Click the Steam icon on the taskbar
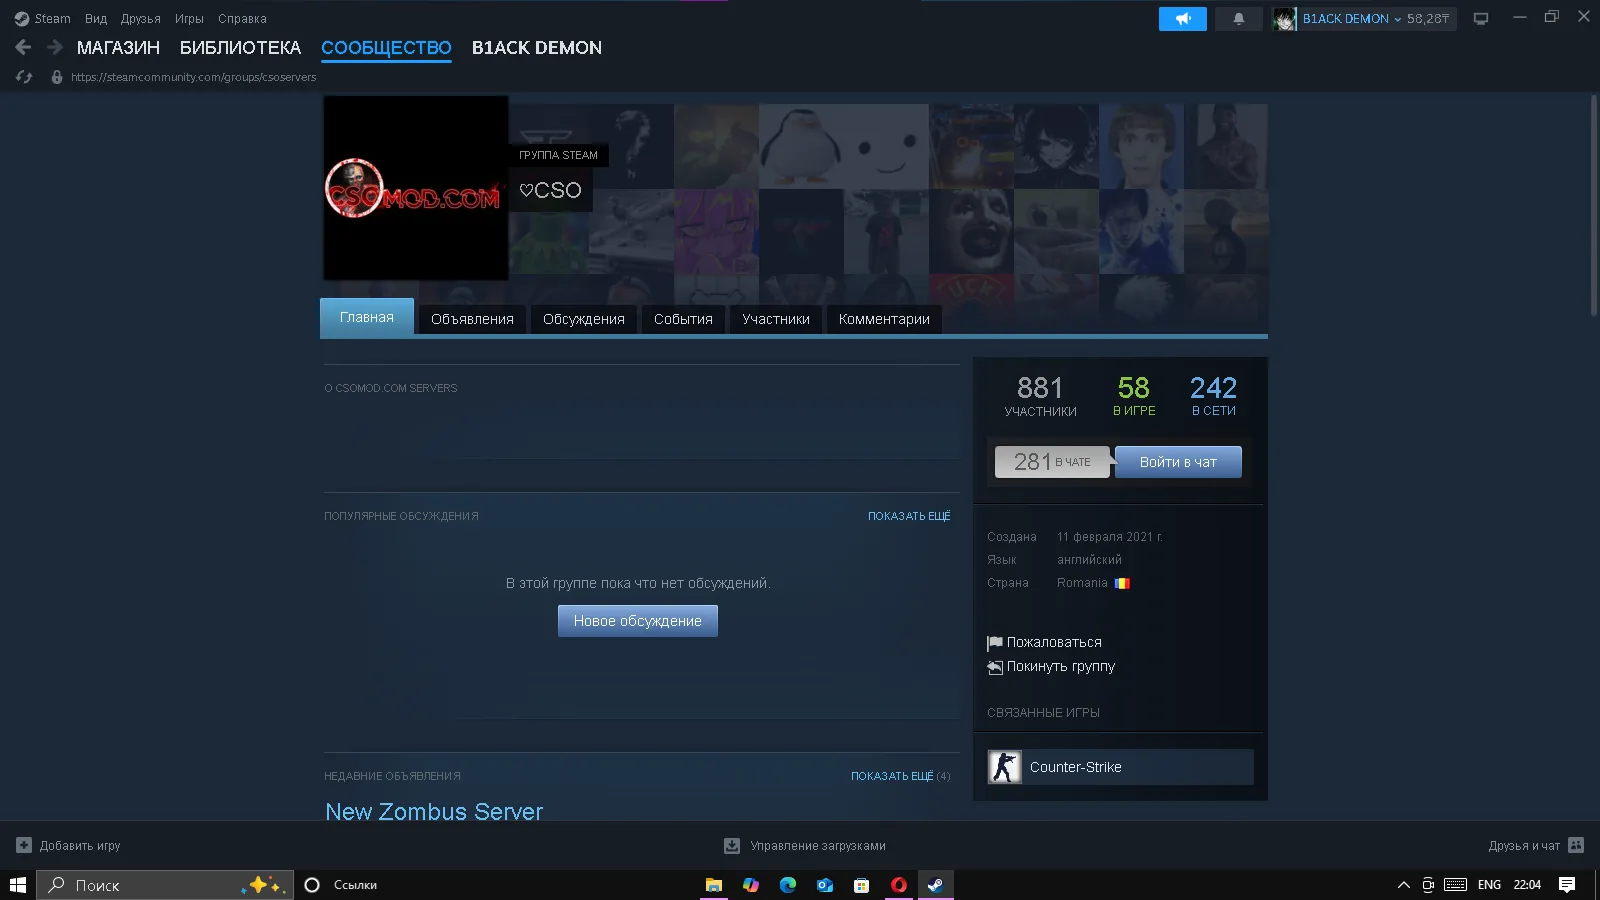Screen dimensions: 1600x900 point(935,885)
